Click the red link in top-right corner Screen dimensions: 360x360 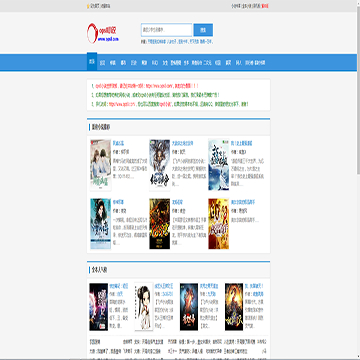click(265, 6)
